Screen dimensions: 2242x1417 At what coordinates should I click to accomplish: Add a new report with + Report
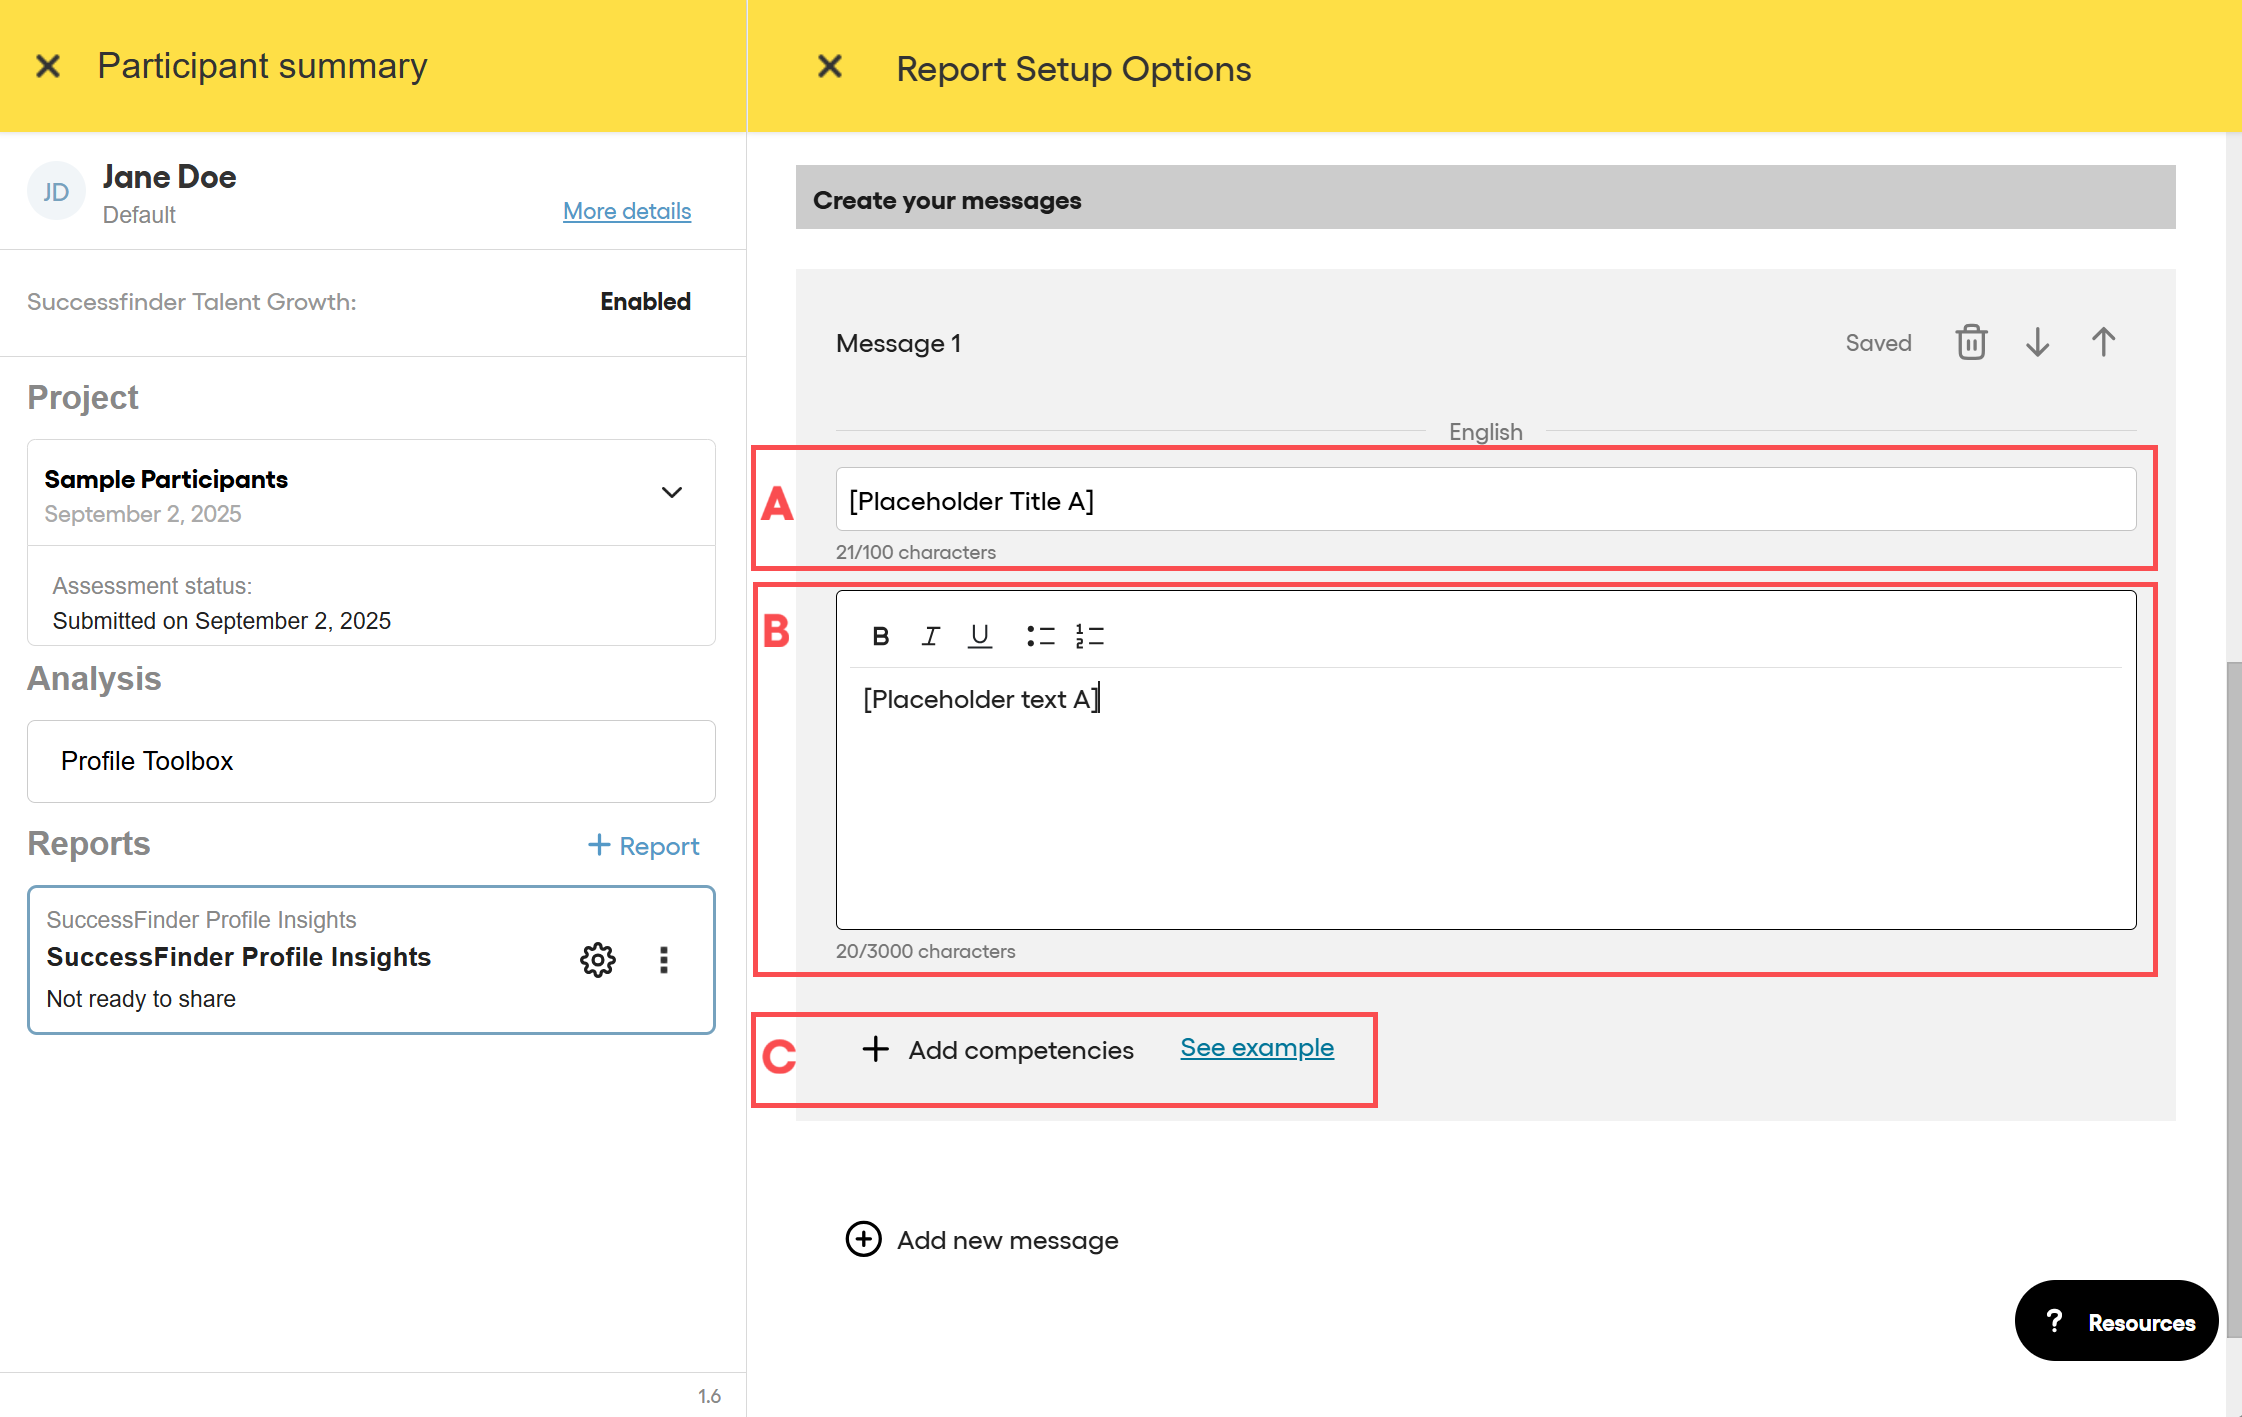pos(643,845)
